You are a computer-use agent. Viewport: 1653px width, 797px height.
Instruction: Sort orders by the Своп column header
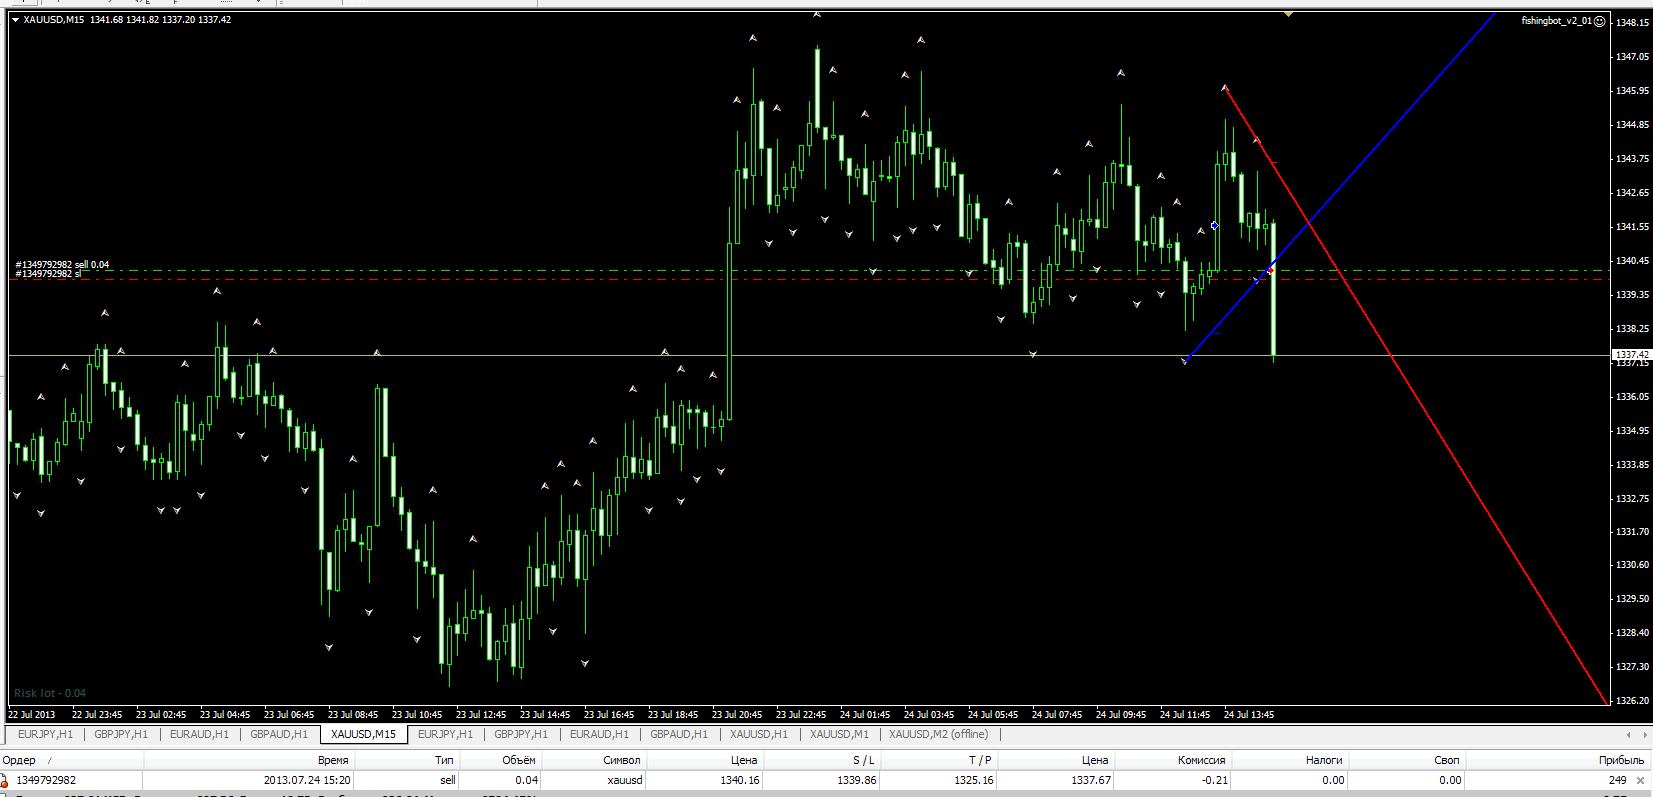1407,760
